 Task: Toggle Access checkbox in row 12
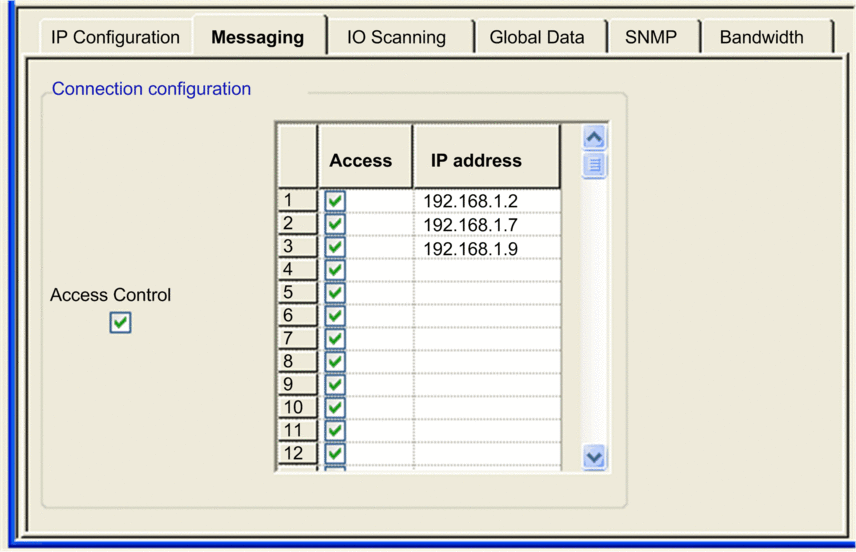tap(335, 454)
